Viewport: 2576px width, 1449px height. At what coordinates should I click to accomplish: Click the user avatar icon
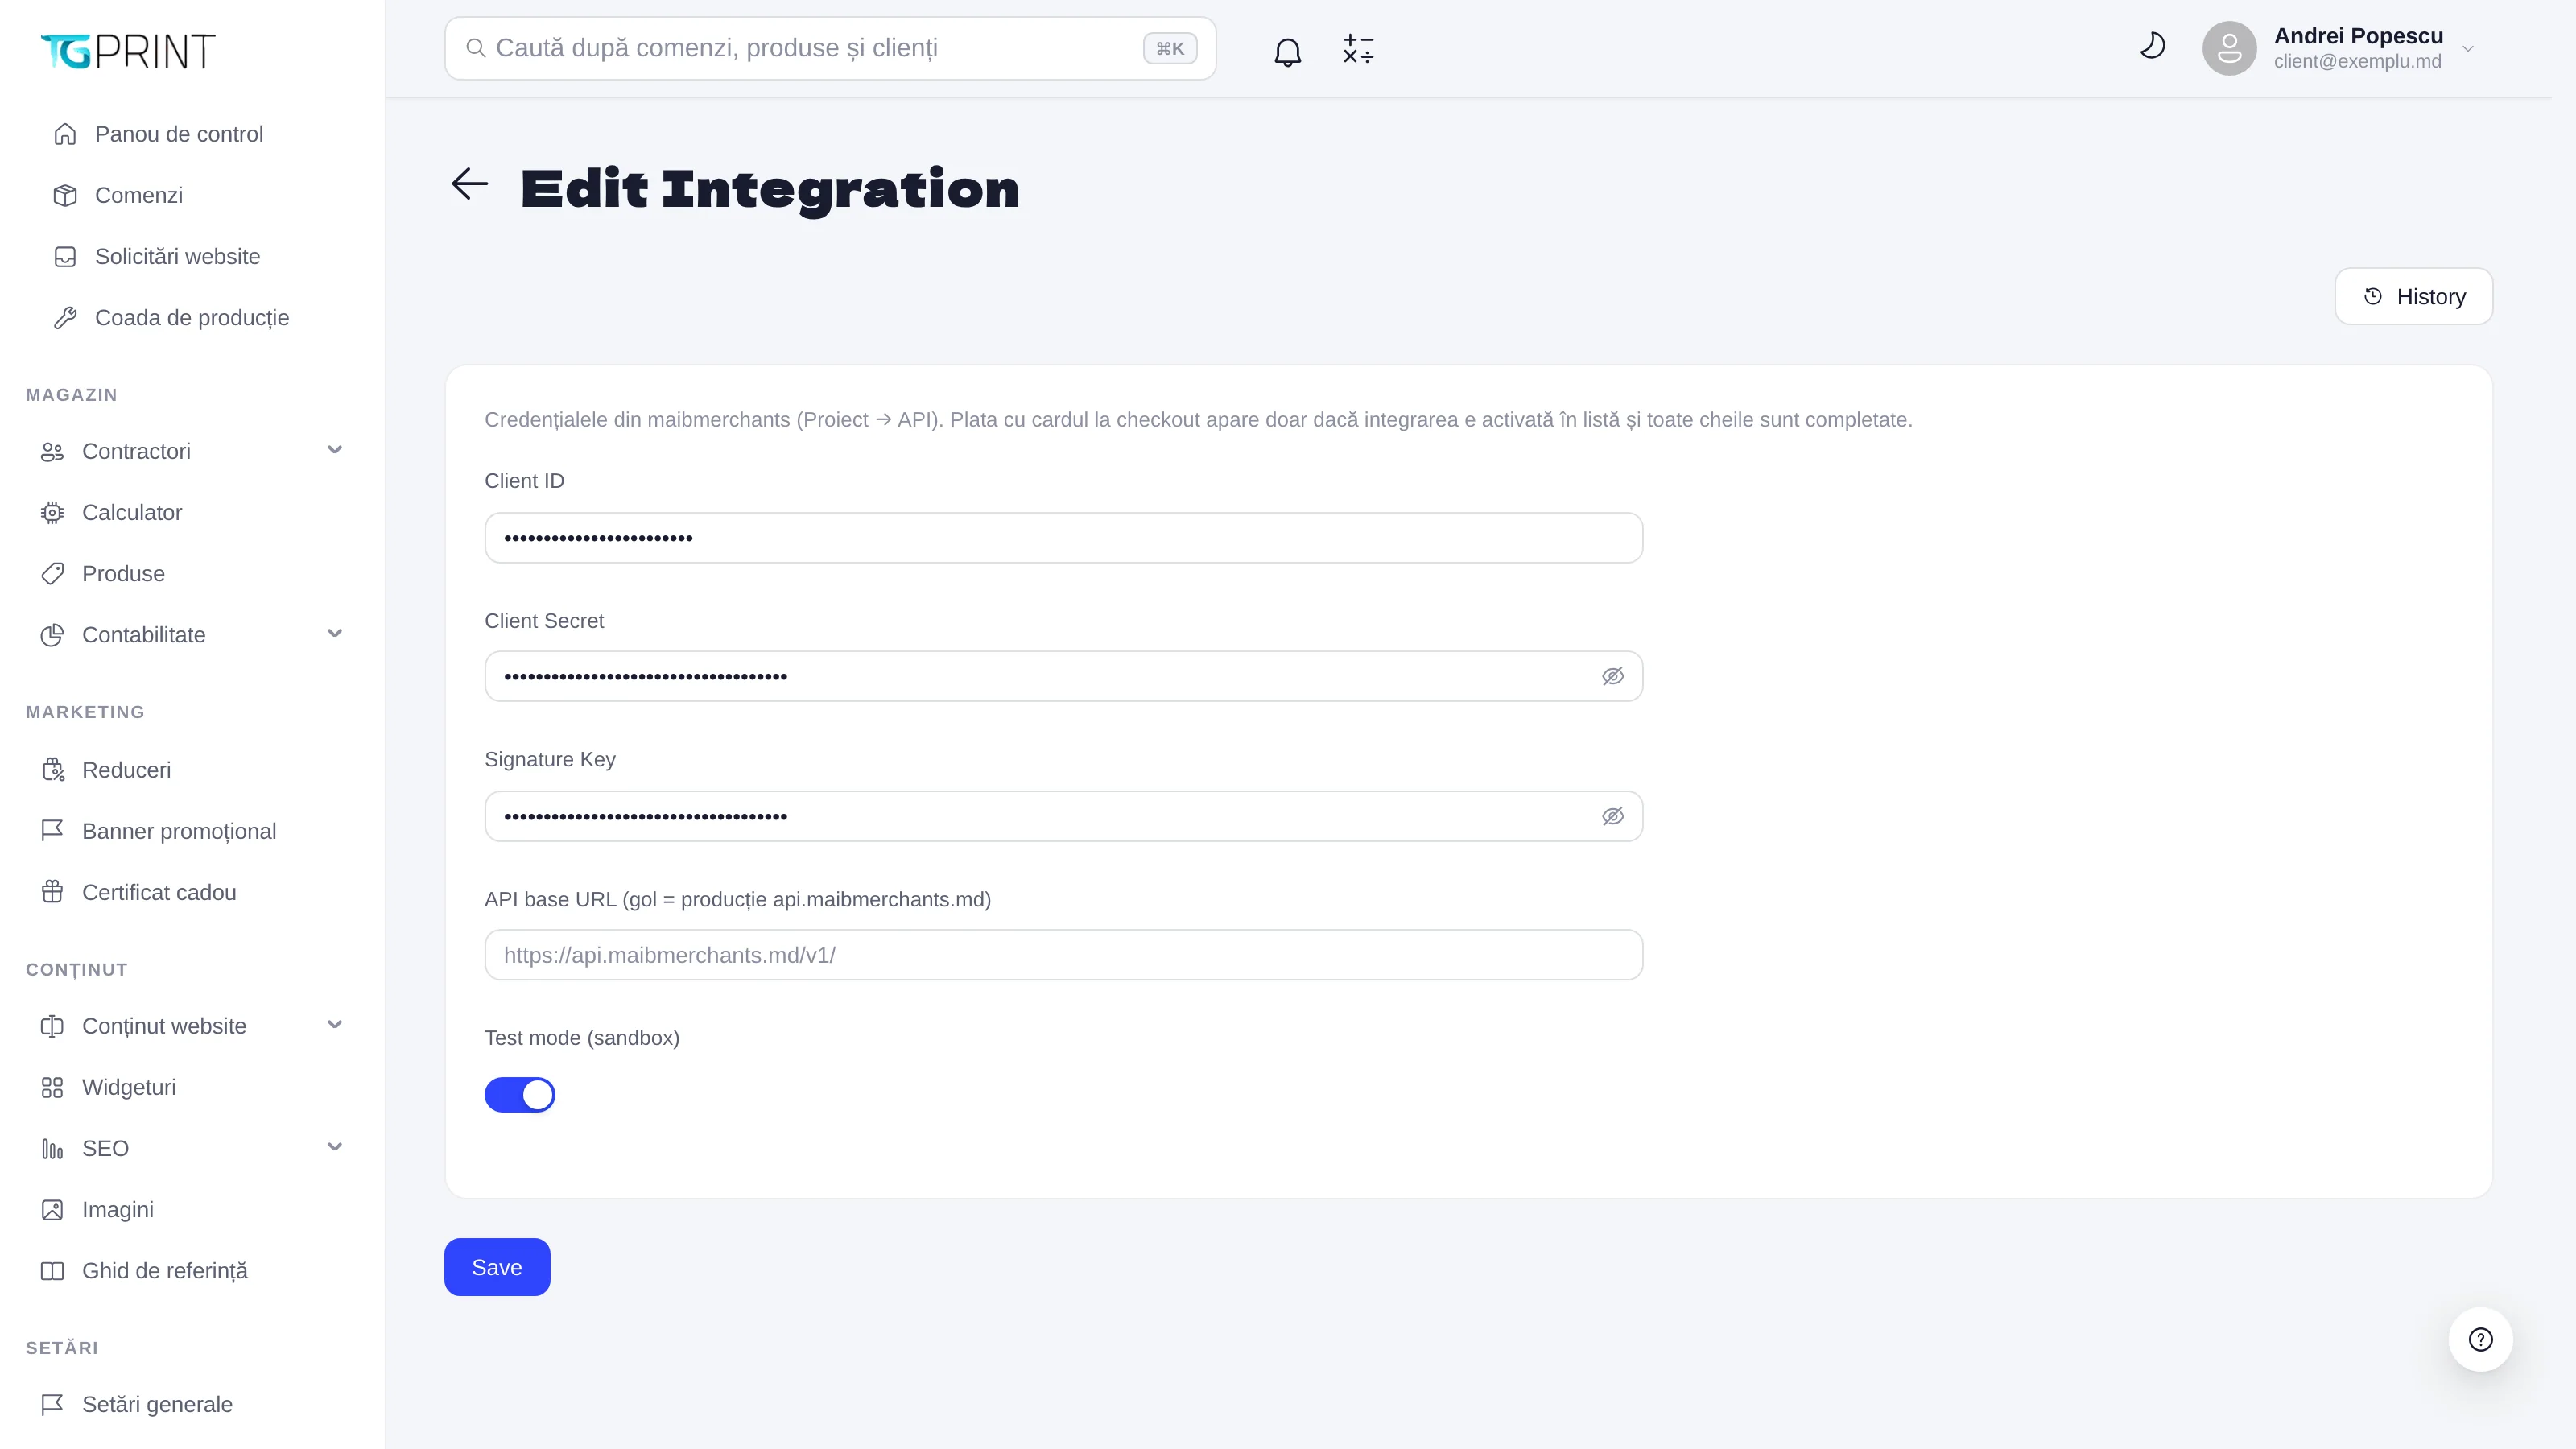pyautogui.click(x=2229, y=48)
